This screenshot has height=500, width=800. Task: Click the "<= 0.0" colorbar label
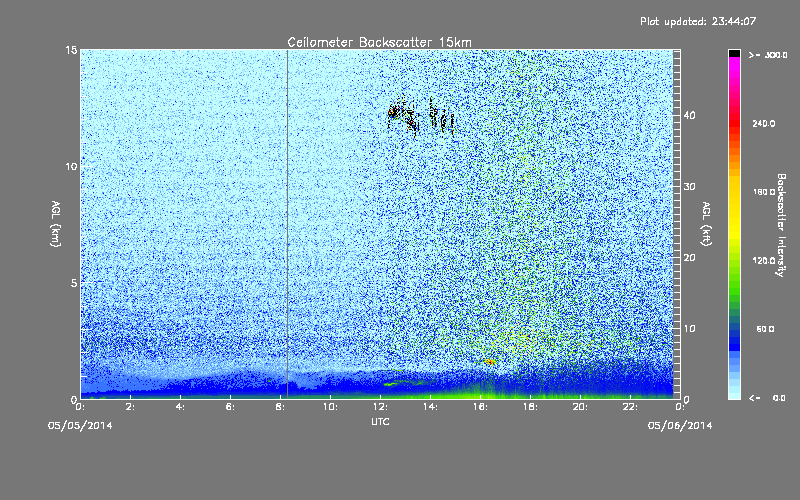tap(767, 398)
